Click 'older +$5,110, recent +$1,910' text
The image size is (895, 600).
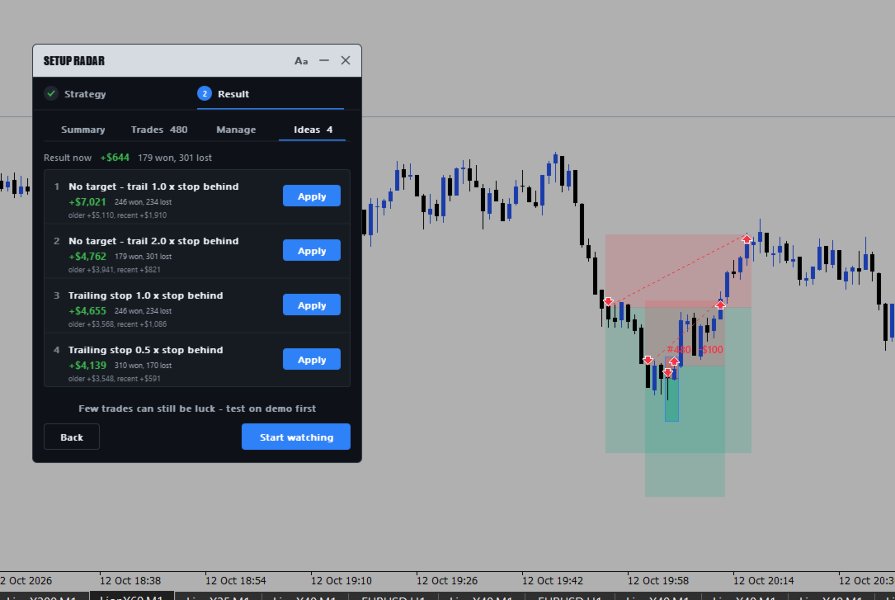click(x=118, y=215)
